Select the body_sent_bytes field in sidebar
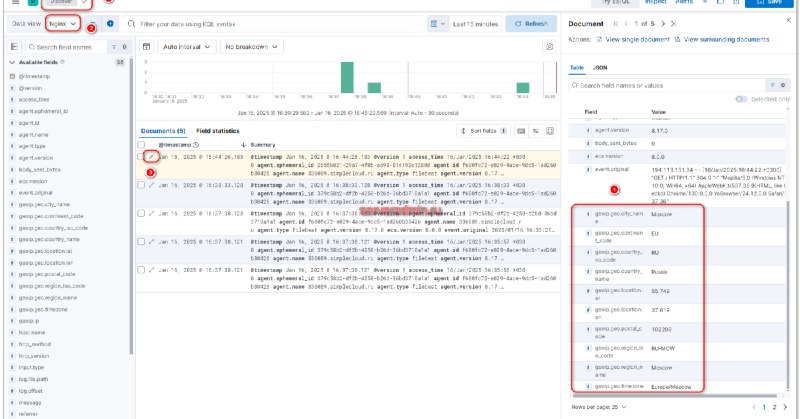Screen dimensions: 800x419 pyautogui.click(x=39, y=169)
